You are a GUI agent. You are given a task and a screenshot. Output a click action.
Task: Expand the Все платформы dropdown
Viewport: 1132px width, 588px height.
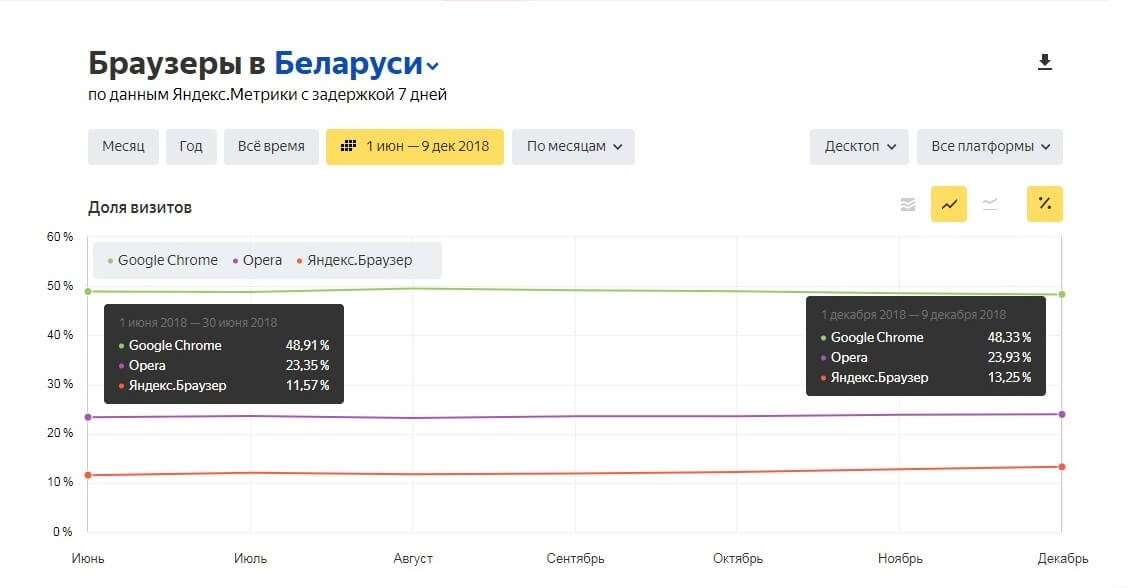[989, 146]
